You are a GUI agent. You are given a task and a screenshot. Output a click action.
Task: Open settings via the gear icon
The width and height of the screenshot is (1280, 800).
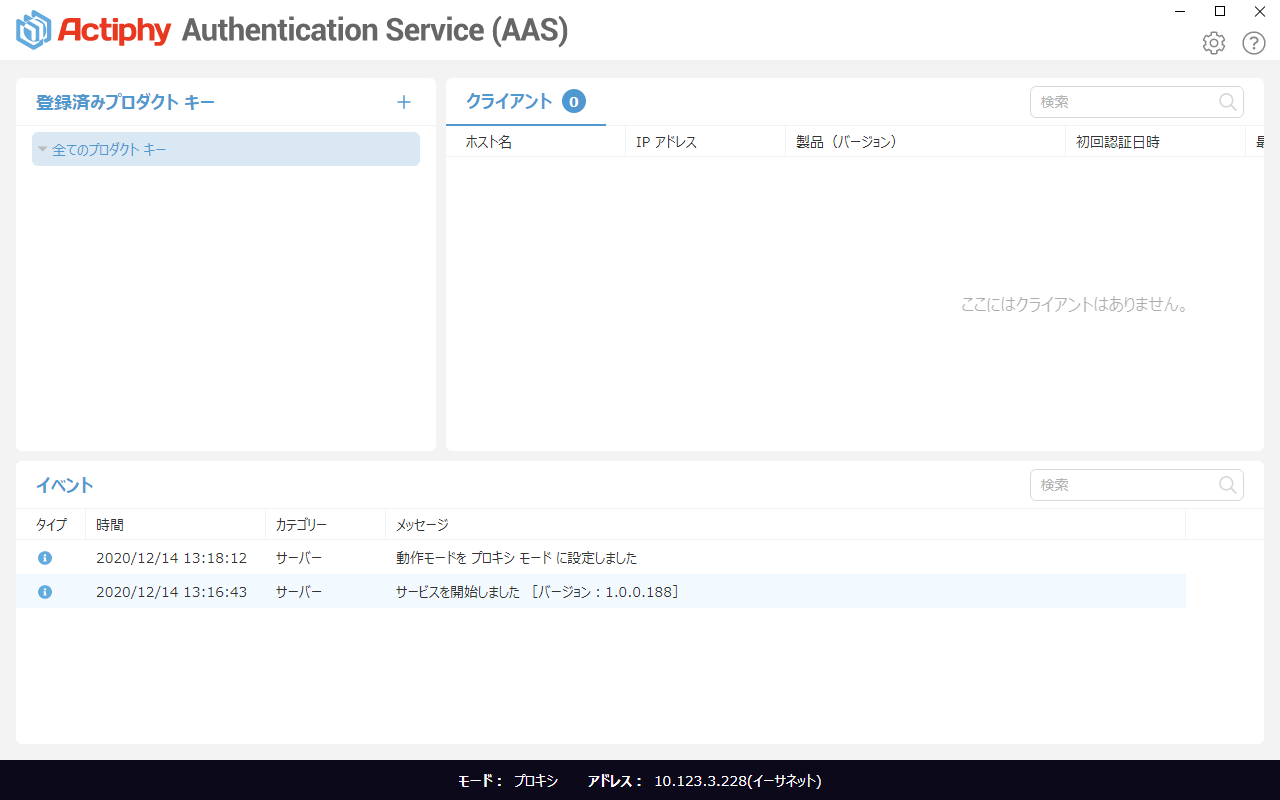1214,43
